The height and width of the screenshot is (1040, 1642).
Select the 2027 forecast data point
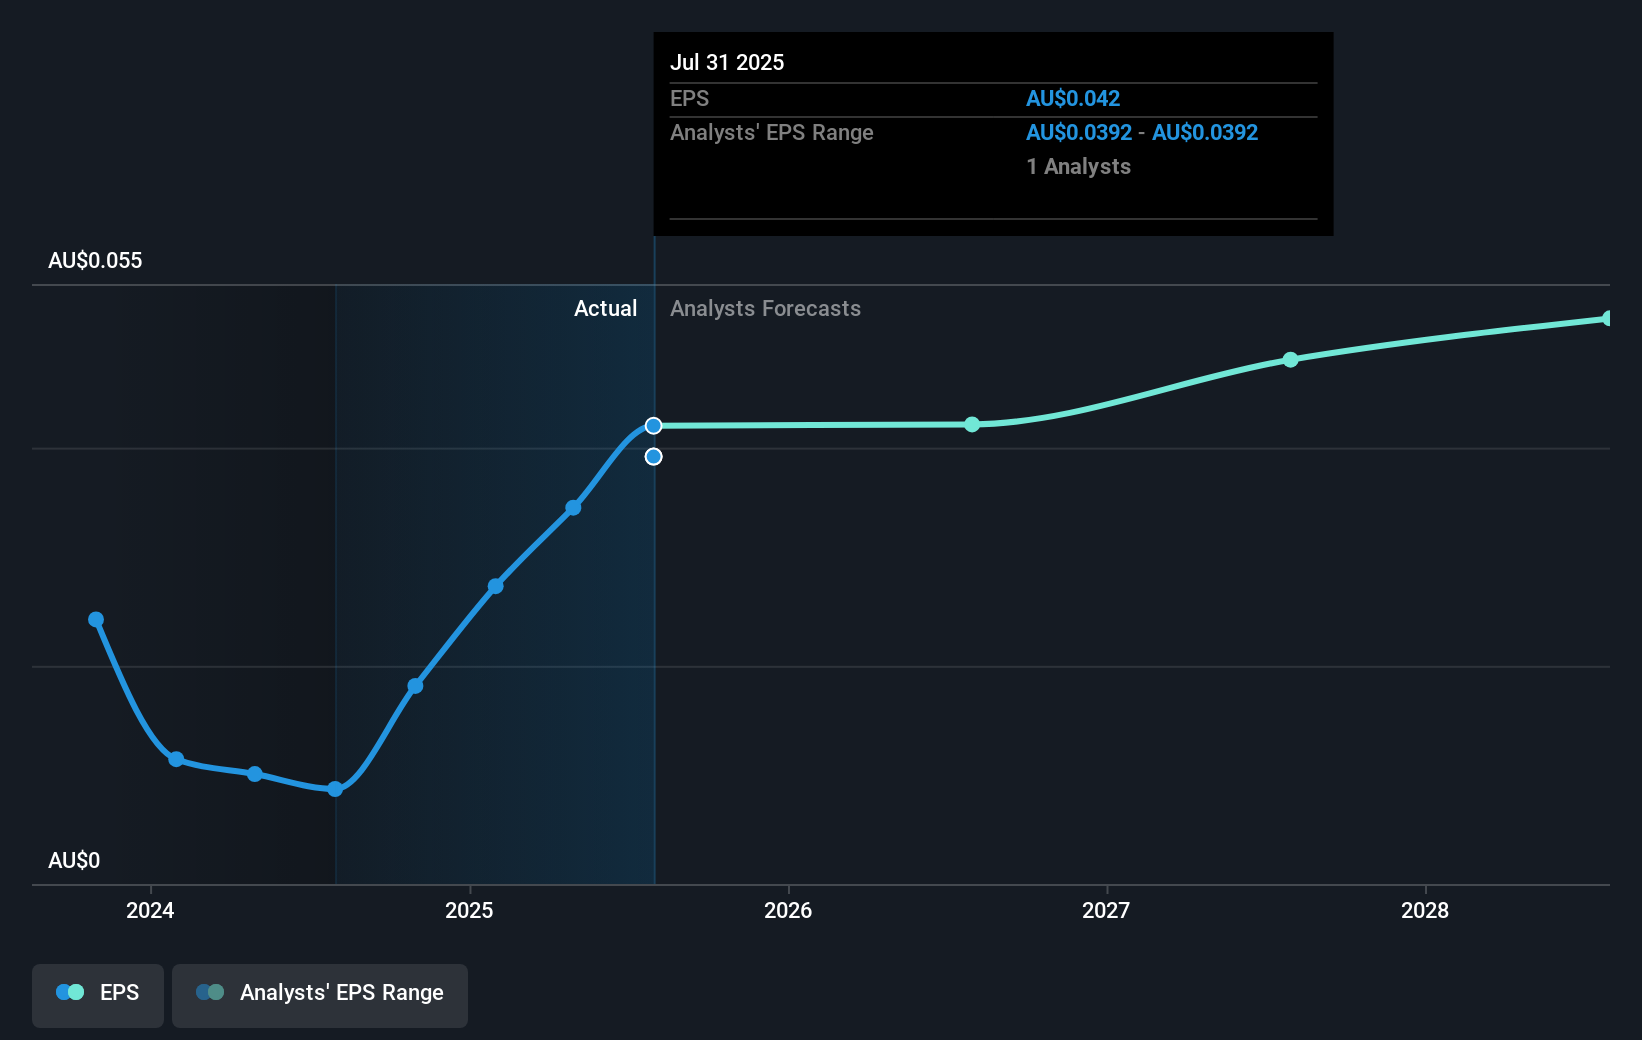(1290, 360)
